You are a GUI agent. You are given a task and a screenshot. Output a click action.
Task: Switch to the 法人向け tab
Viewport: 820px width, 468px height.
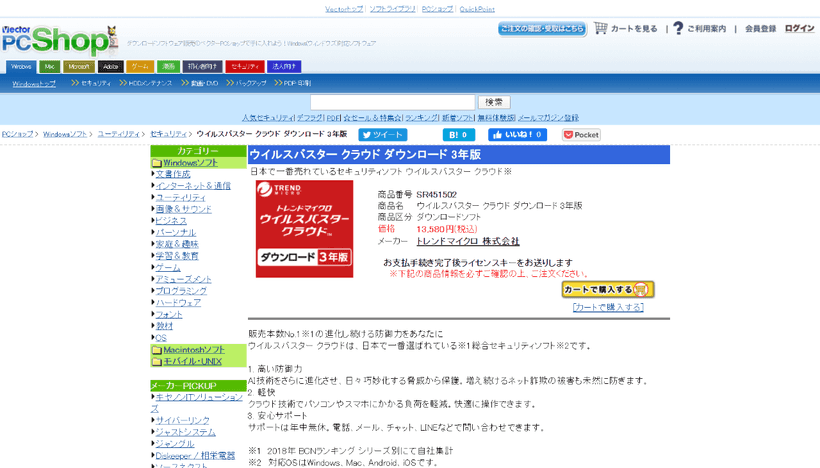coord(284,67)
